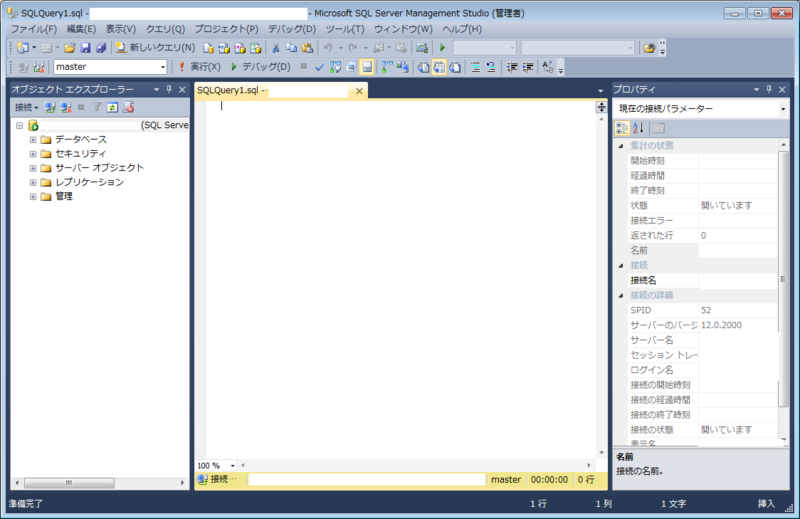Click the Query Options icon

coord(351,67)
